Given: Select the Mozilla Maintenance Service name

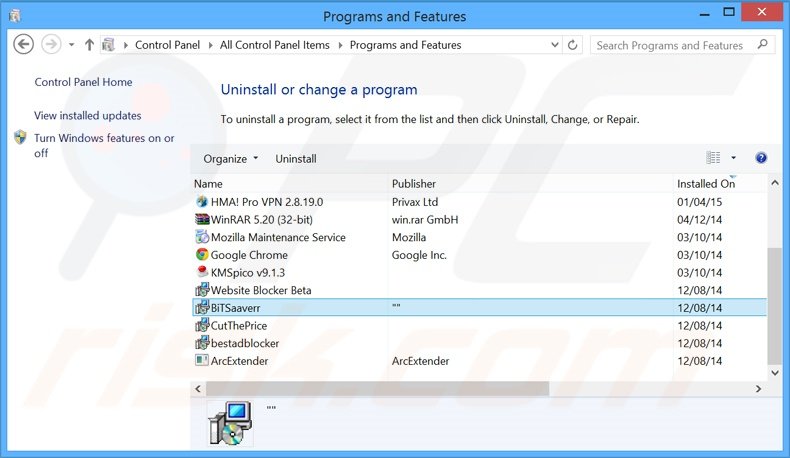Looking at the screenshot, I should [278, 237].
